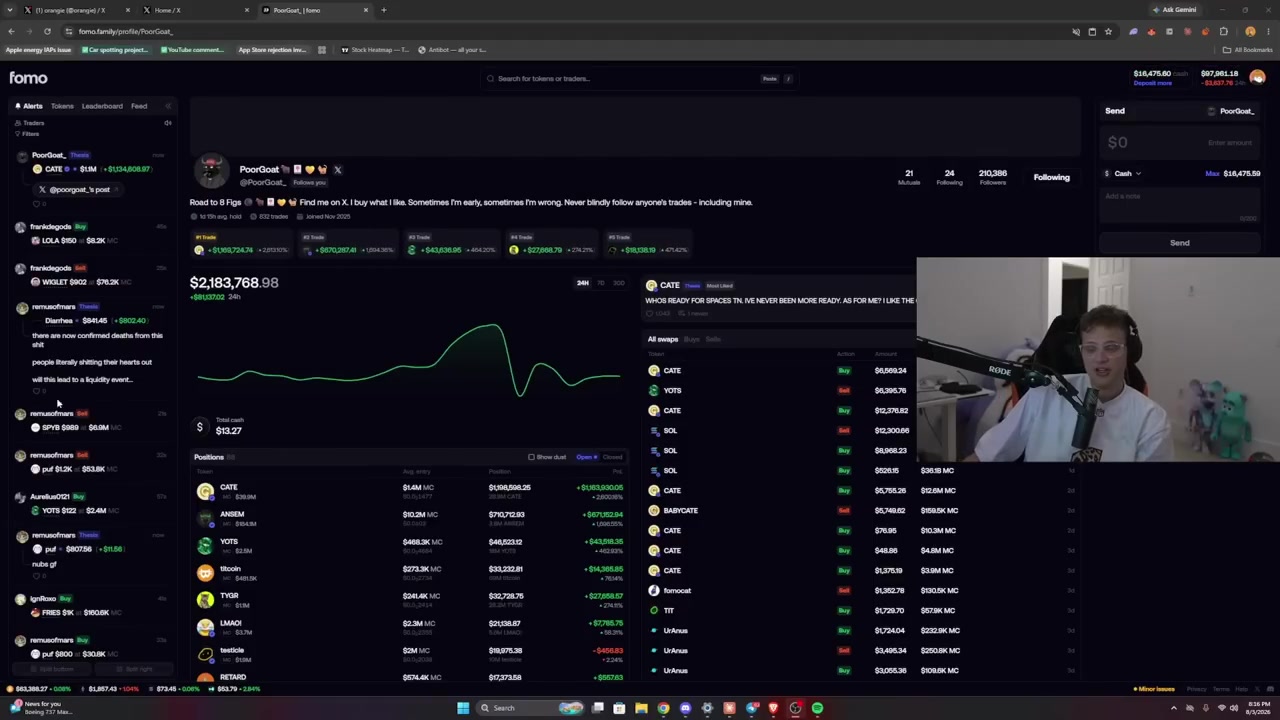Toggle the Open positions filter
The image size is (1280, 720).
[586, 457]
